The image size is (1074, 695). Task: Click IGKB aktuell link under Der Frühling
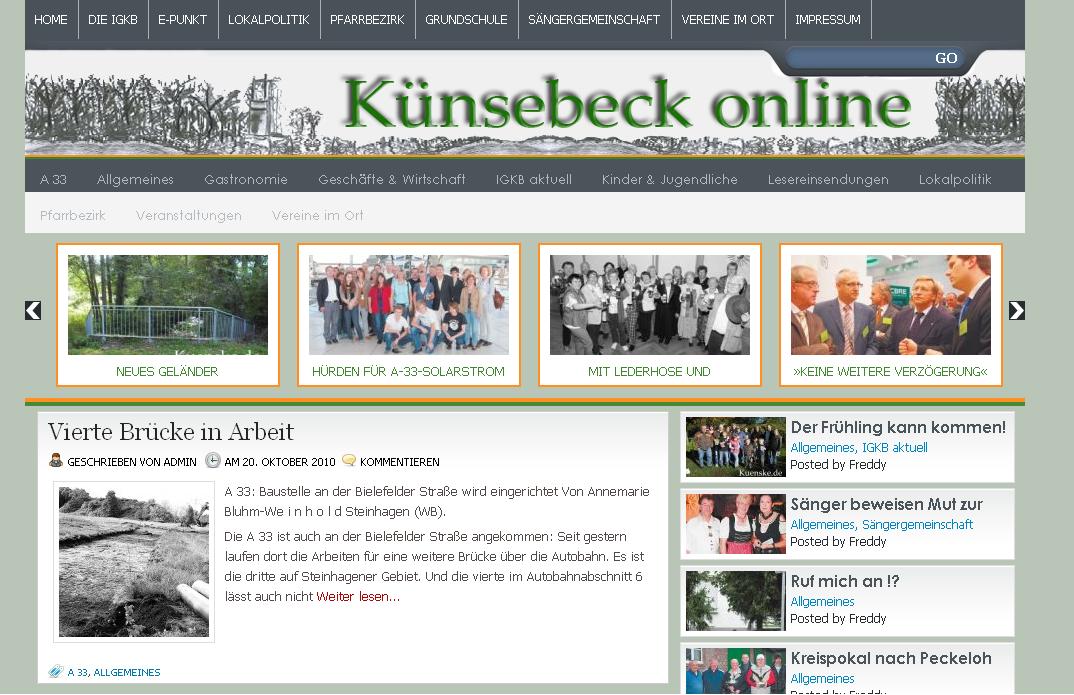click(895, 447)
